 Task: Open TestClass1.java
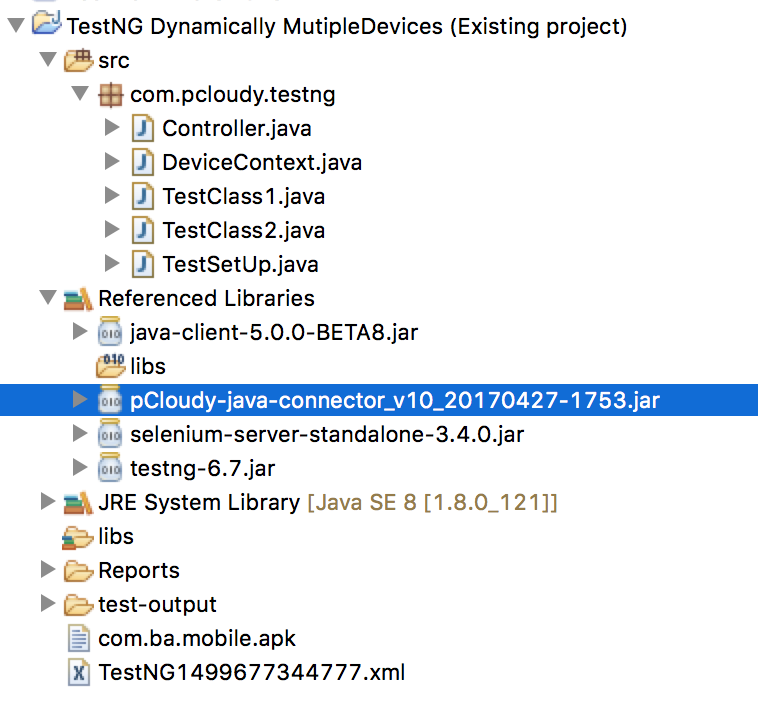coord(243,197)
